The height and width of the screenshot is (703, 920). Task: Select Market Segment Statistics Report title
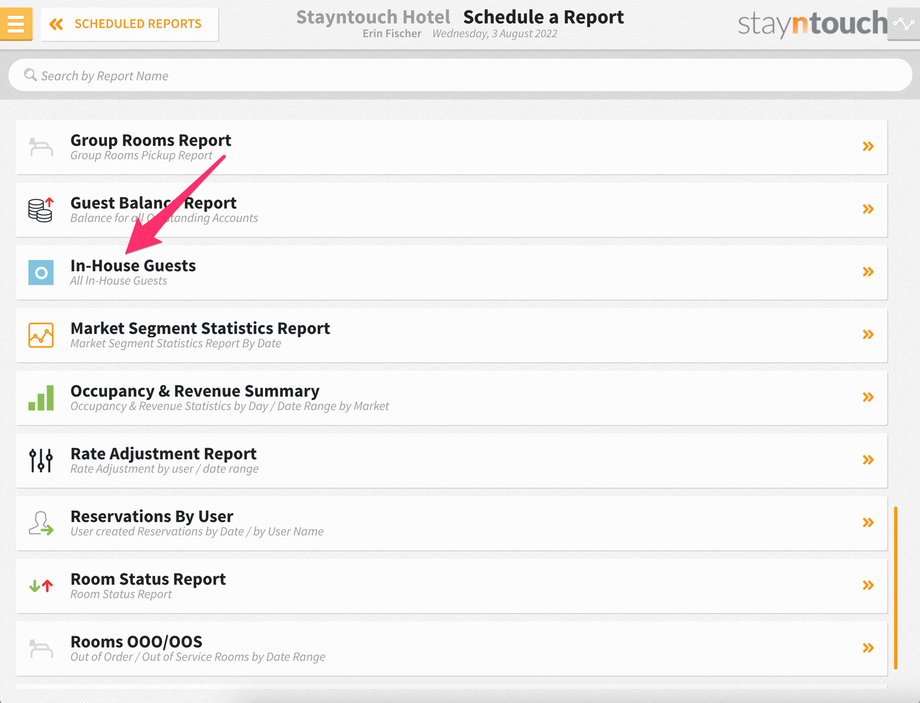[x=200, y=329]
